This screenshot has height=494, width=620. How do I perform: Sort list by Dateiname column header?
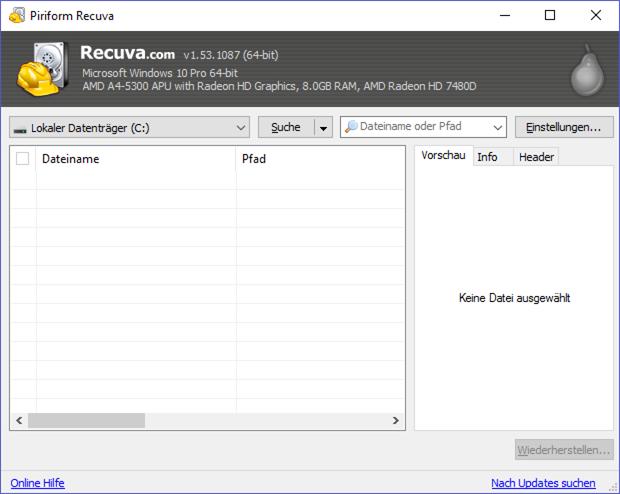point(135,158)
